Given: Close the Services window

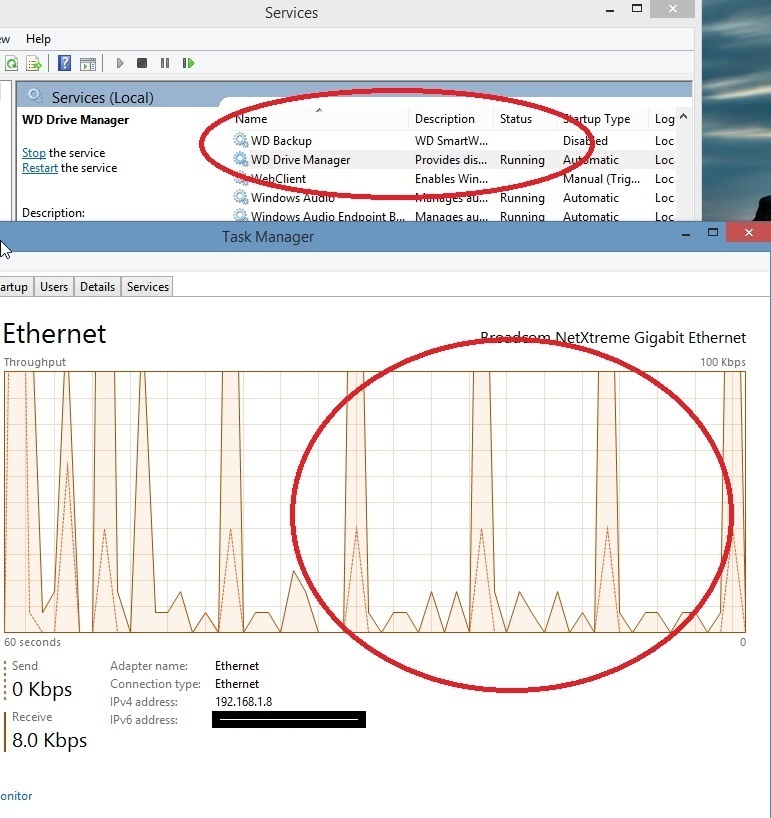Looking at the screenshot, I should pyautogui.click(x=672, y=9).
